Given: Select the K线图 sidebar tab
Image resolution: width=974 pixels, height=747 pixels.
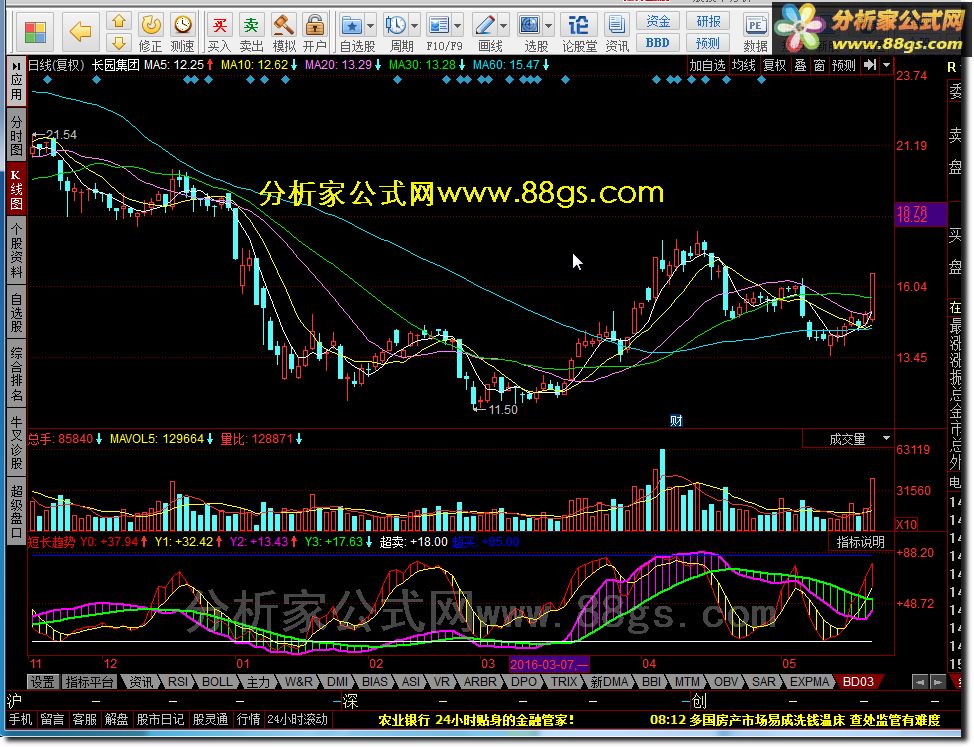Looking at the screenshot, I should [16, 190].
